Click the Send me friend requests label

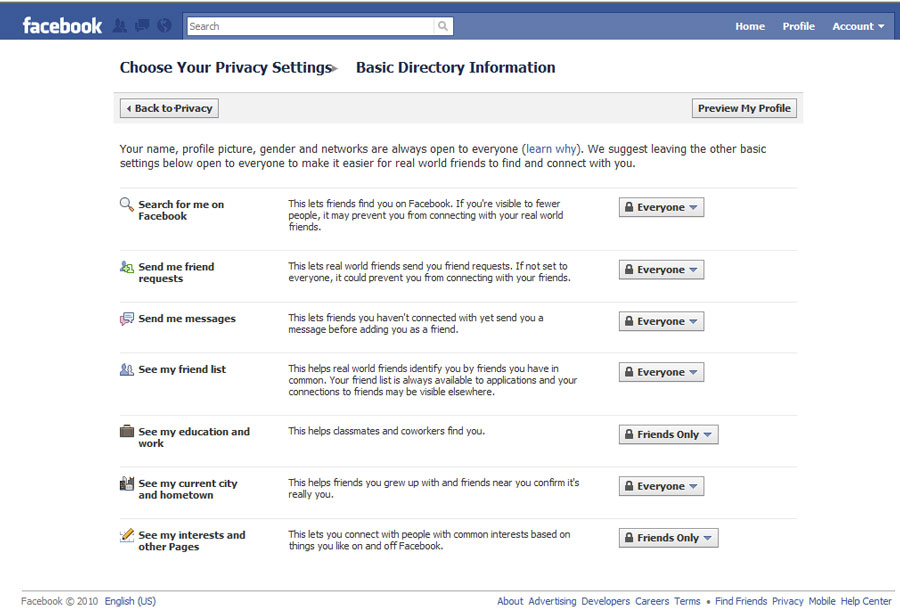tap(176, 273)
